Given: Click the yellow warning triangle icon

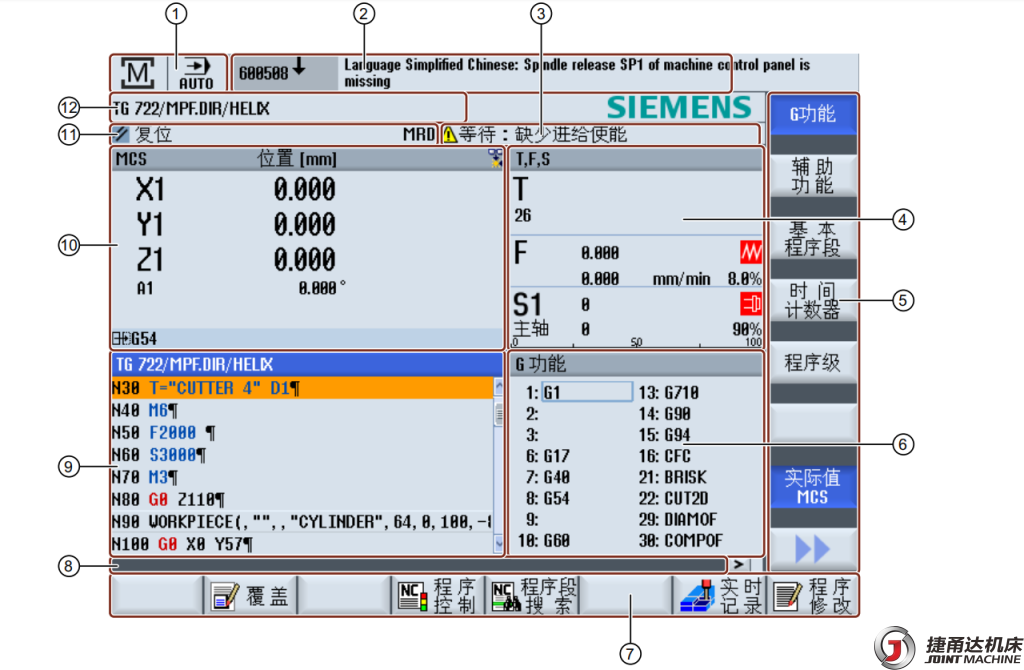Looking at the screenshot, I should [450, 134].
